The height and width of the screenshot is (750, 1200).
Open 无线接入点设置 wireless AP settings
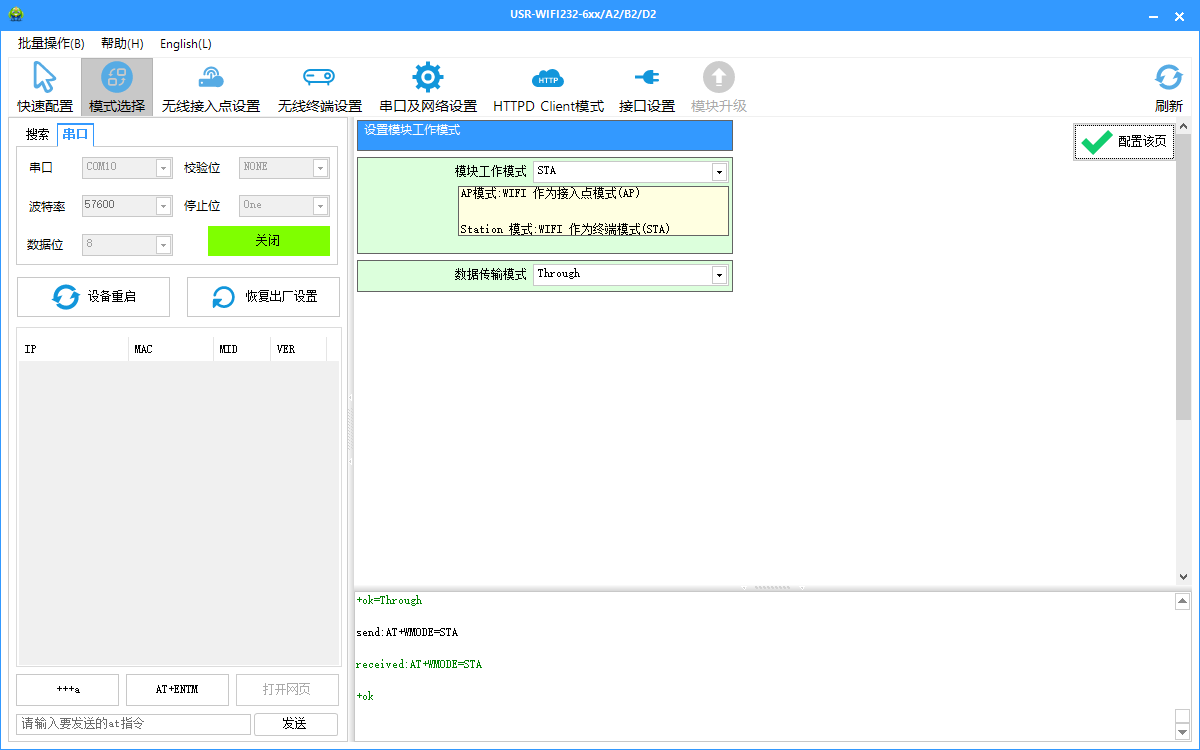(211, 87)
